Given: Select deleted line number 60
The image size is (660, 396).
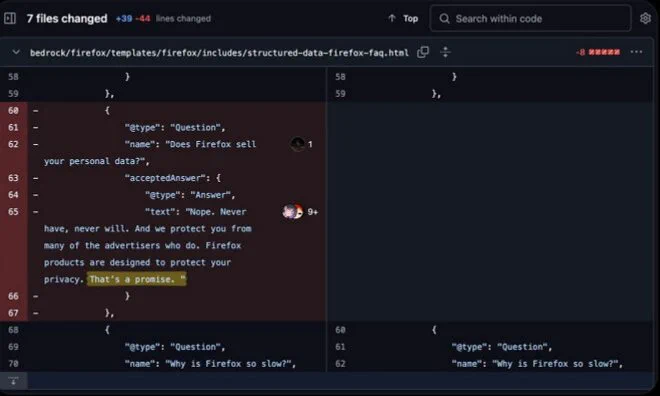Looking at the screenshot, I should [x=13, y=110].
